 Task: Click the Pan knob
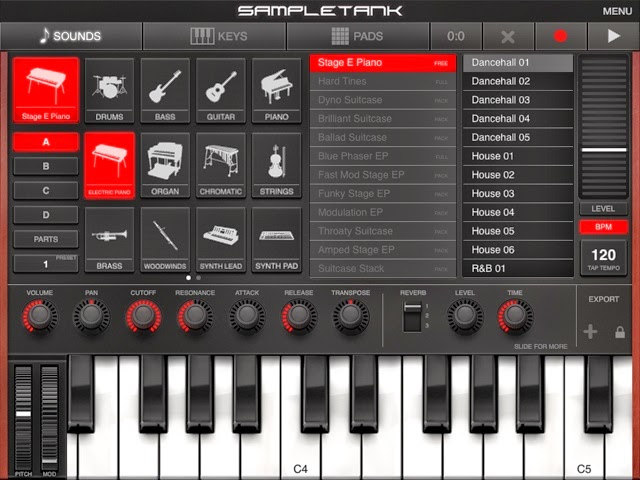click(x=91, y=316)
